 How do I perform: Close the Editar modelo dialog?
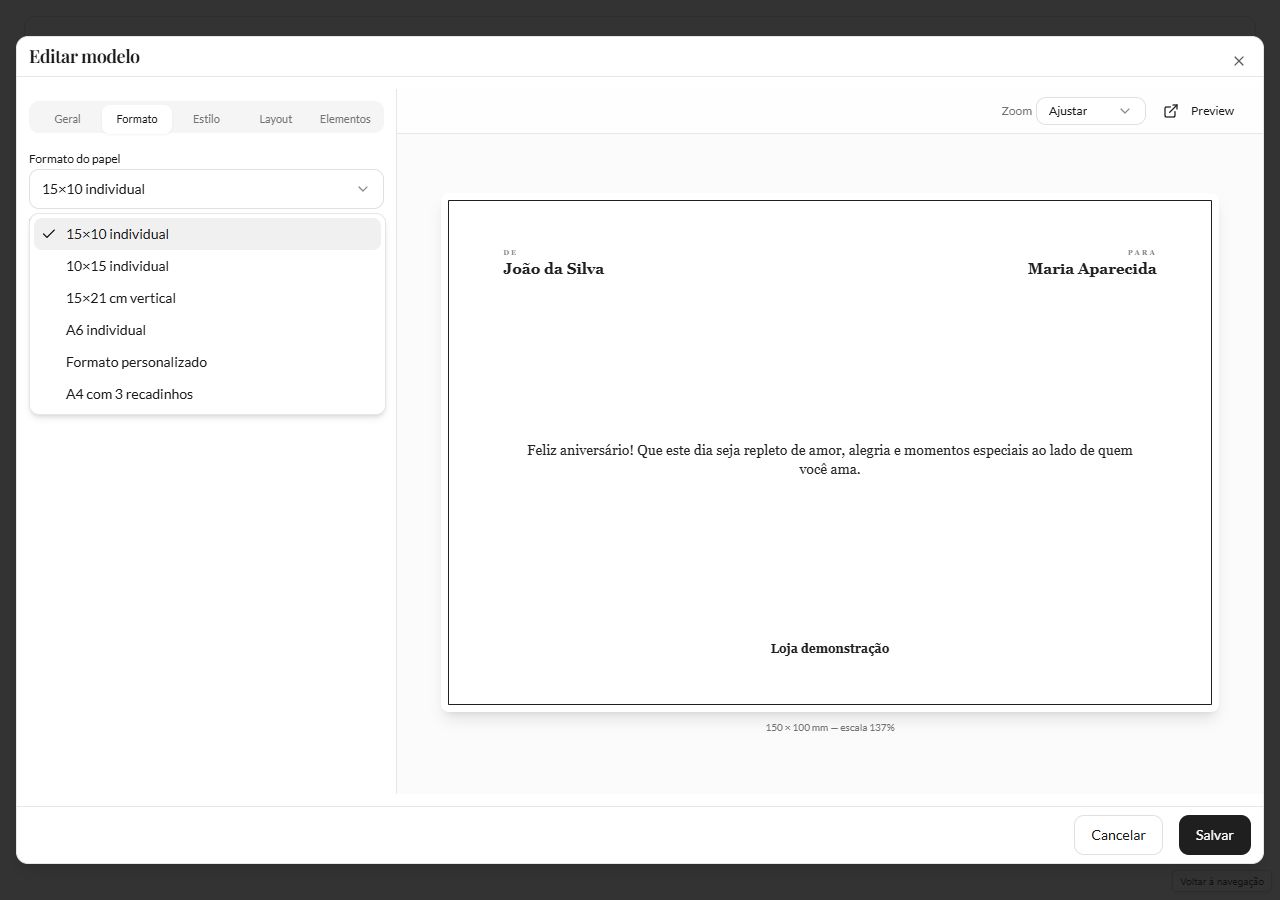click(x=1239, y=61)
